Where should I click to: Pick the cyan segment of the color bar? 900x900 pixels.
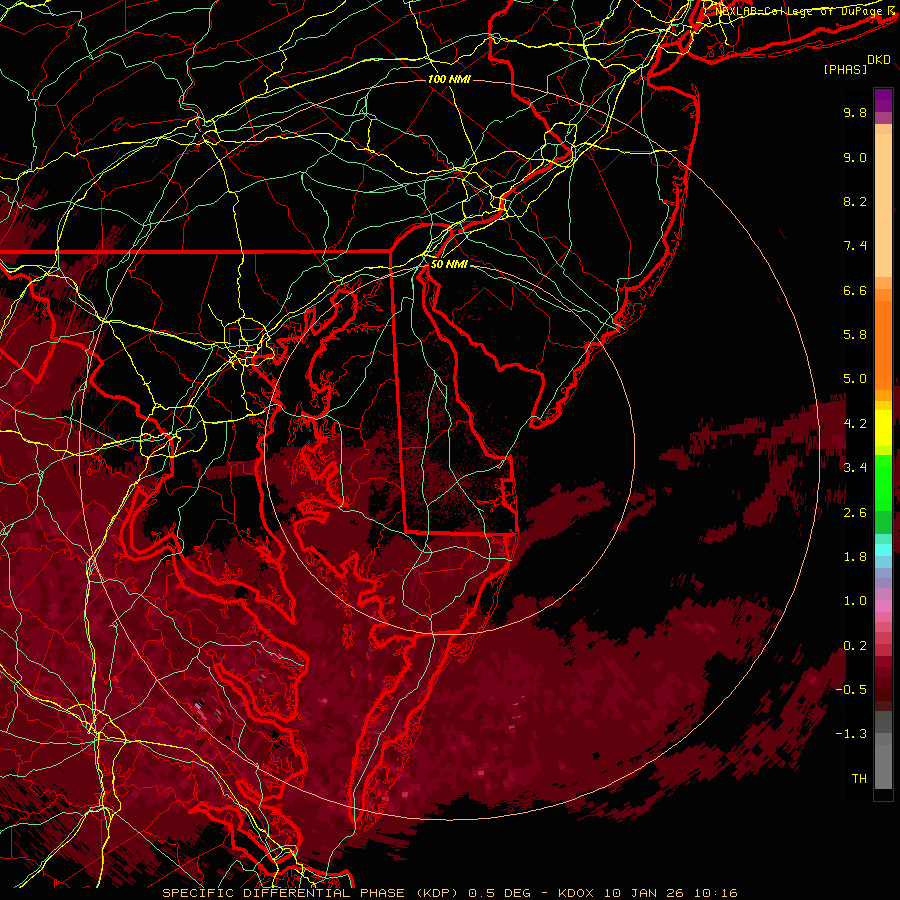[883, 550]
